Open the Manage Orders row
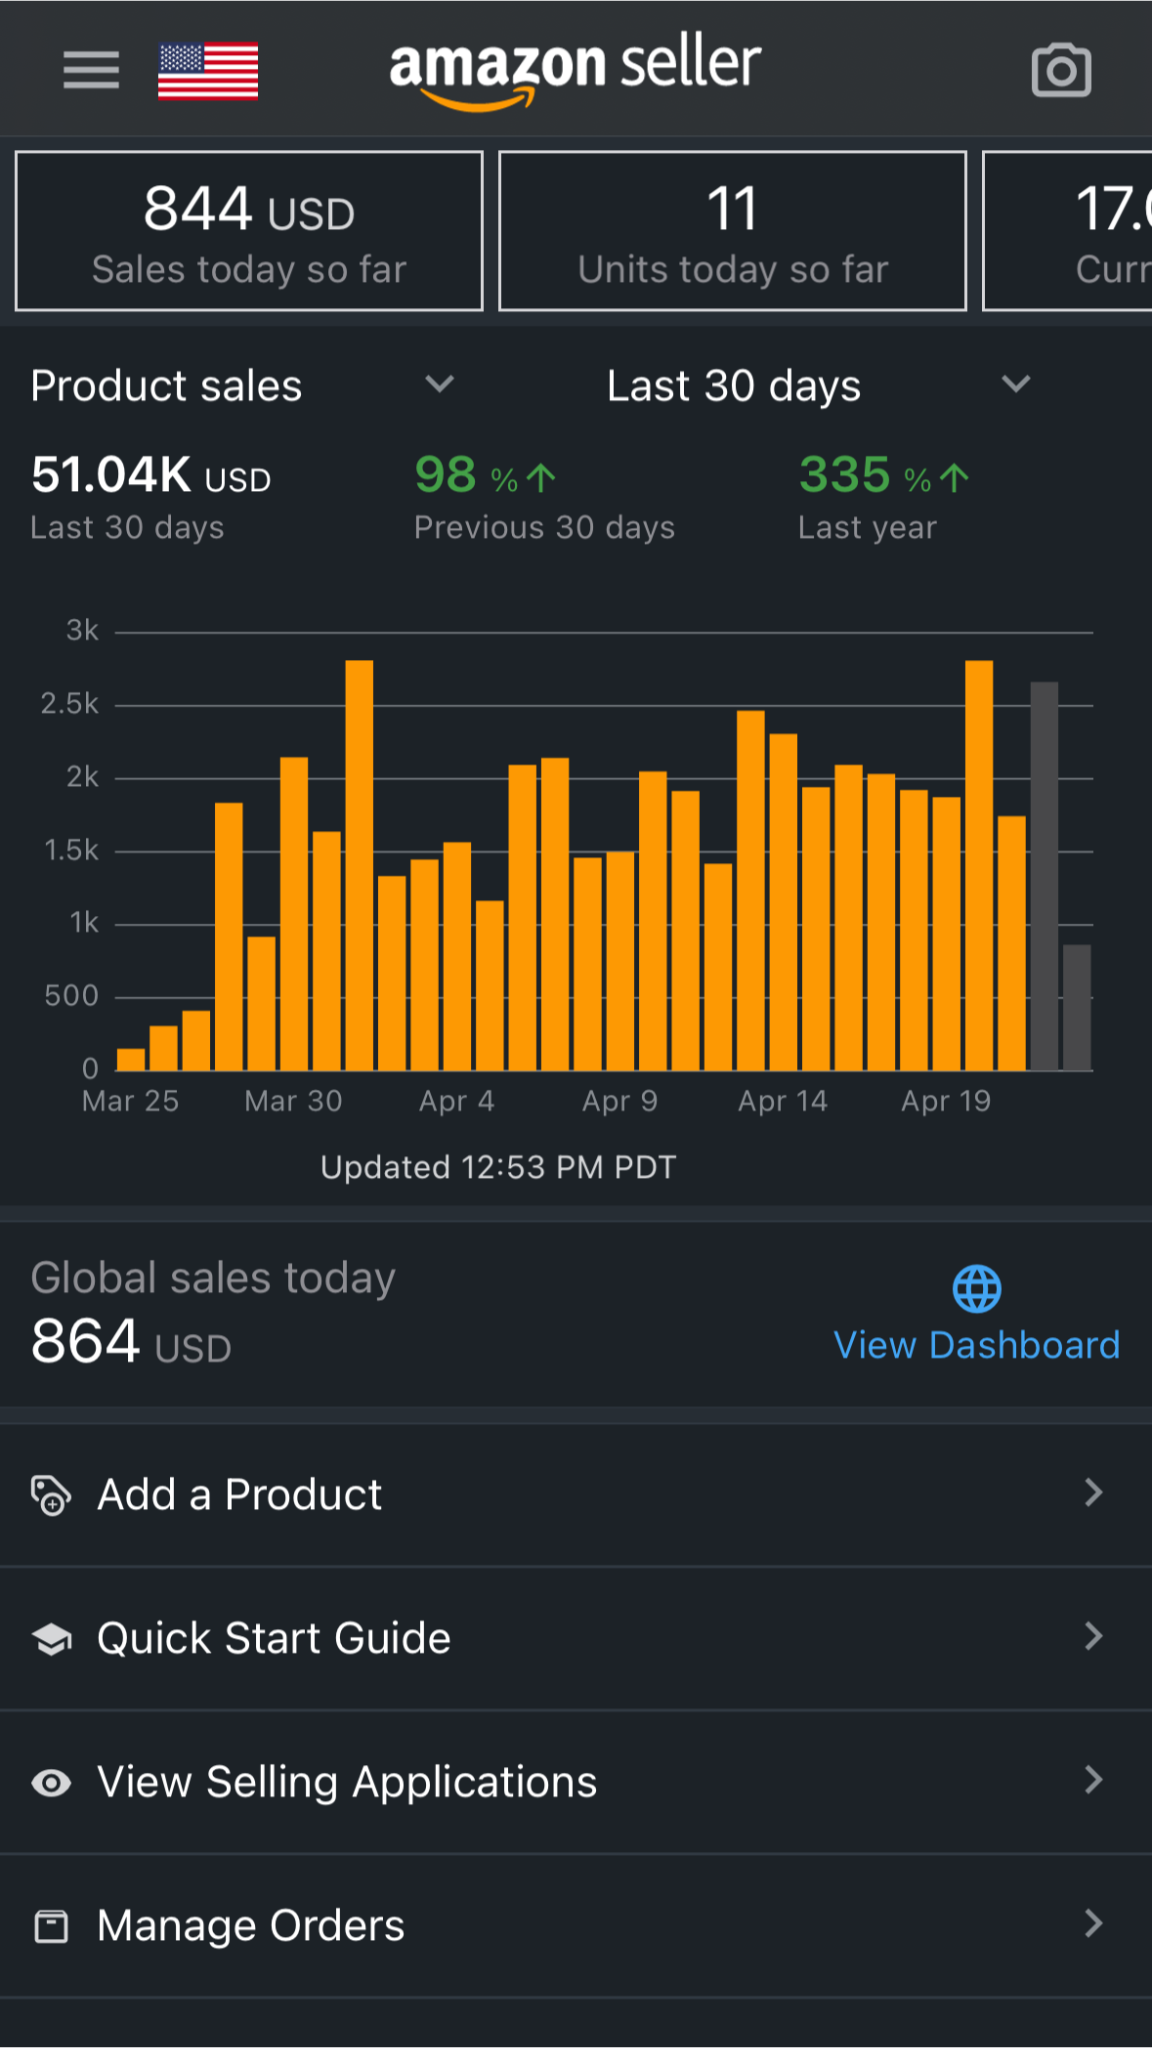 click(x=250, y=1926)
